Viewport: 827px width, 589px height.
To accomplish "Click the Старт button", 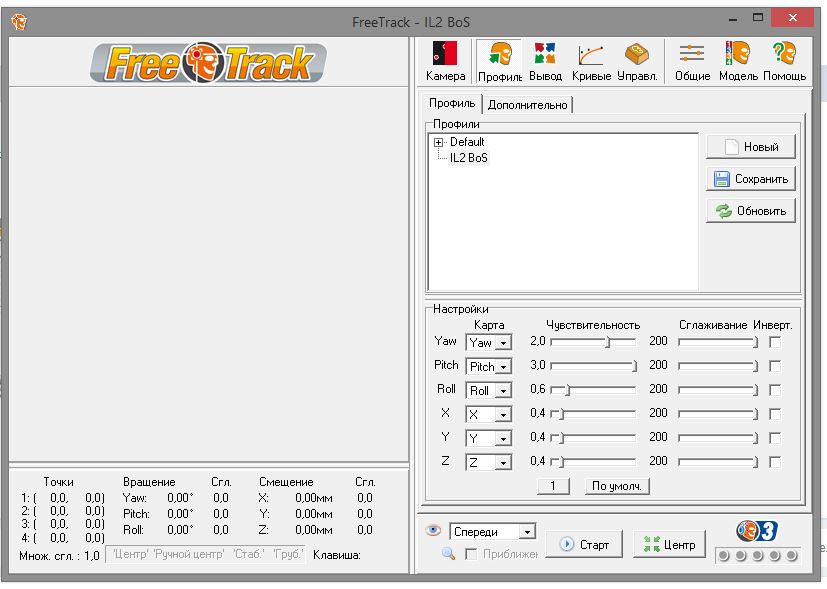I will tap(584, 544).
